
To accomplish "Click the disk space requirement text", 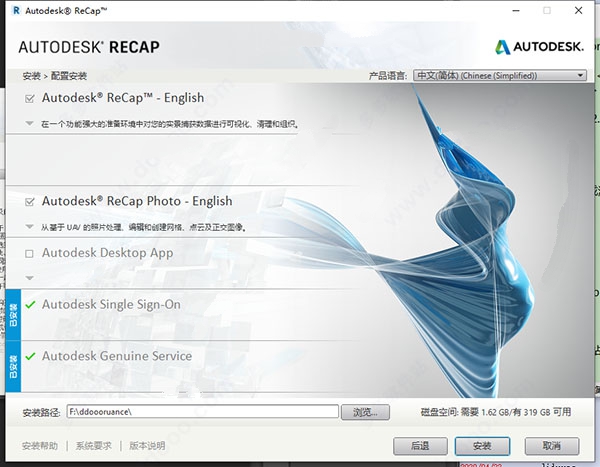I will [496, 412].
